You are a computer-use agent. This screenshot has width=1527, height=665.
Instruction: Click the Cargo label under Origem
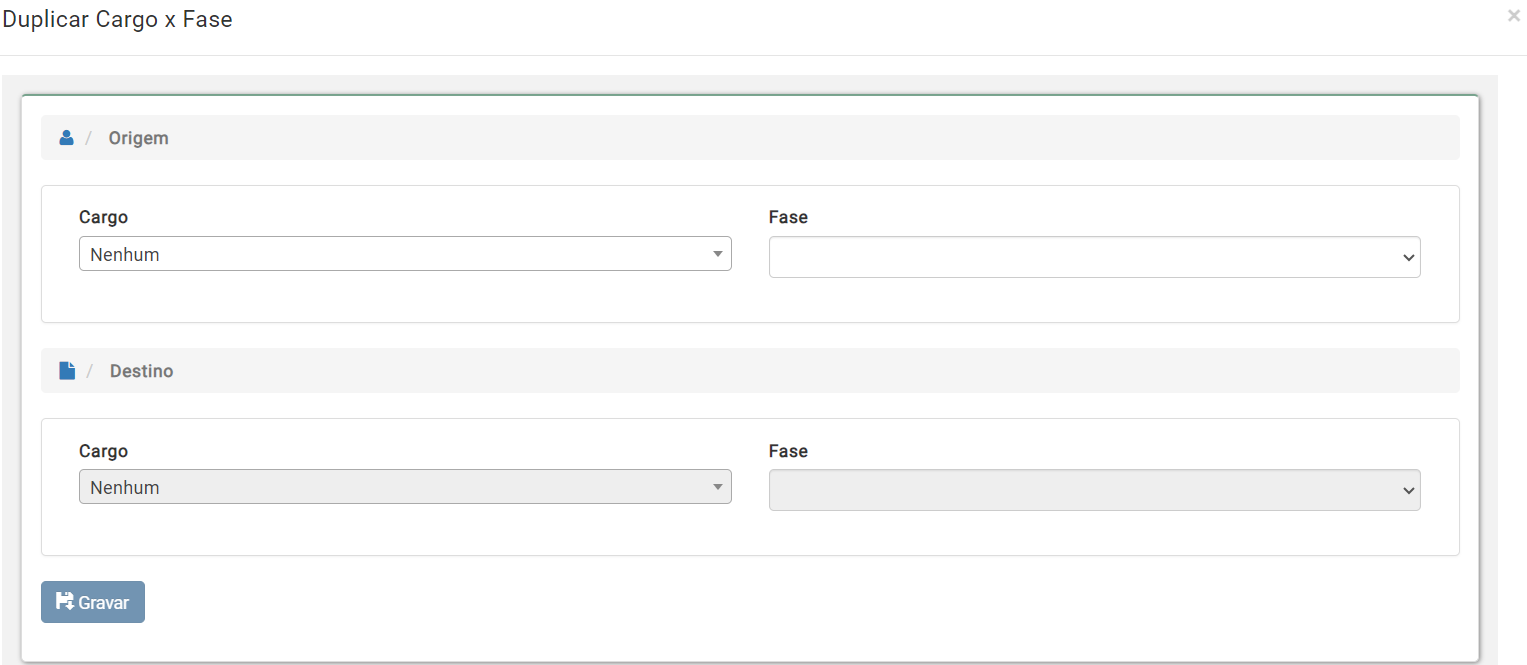103,217
